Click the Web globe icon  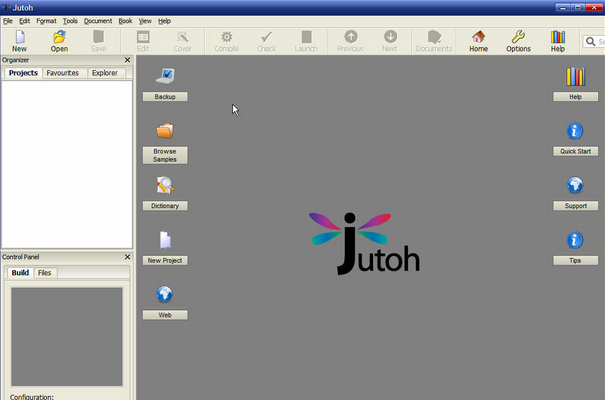point(164,294)
